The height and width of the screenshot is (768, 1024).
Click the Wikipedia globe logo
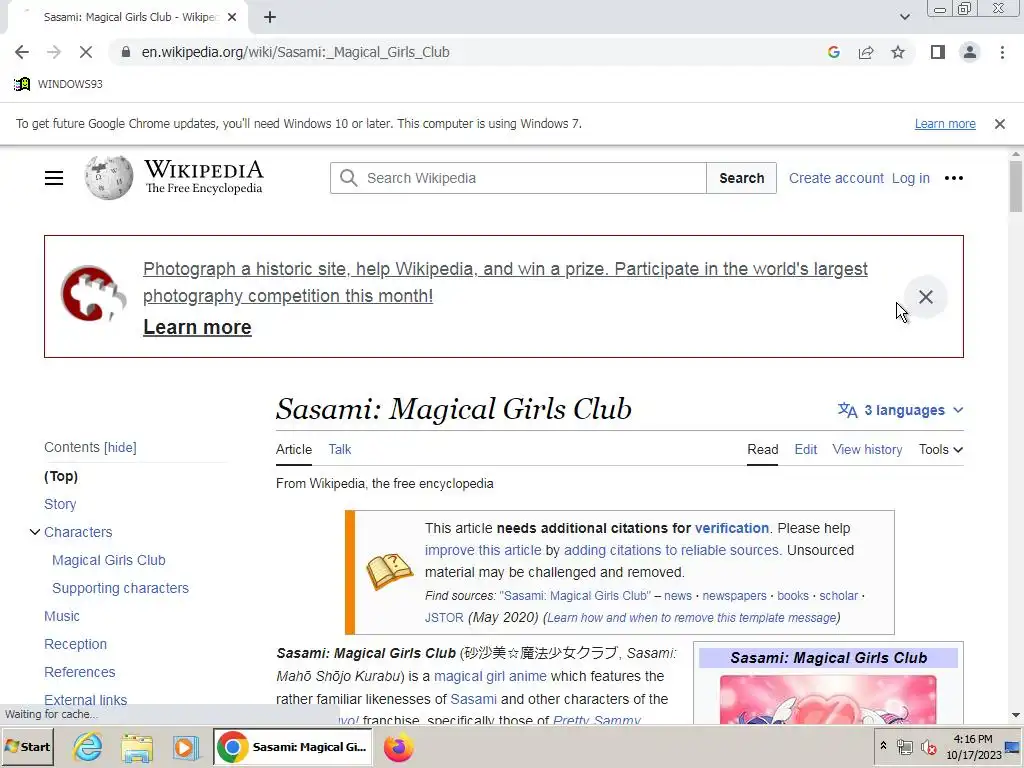point(108,178)
